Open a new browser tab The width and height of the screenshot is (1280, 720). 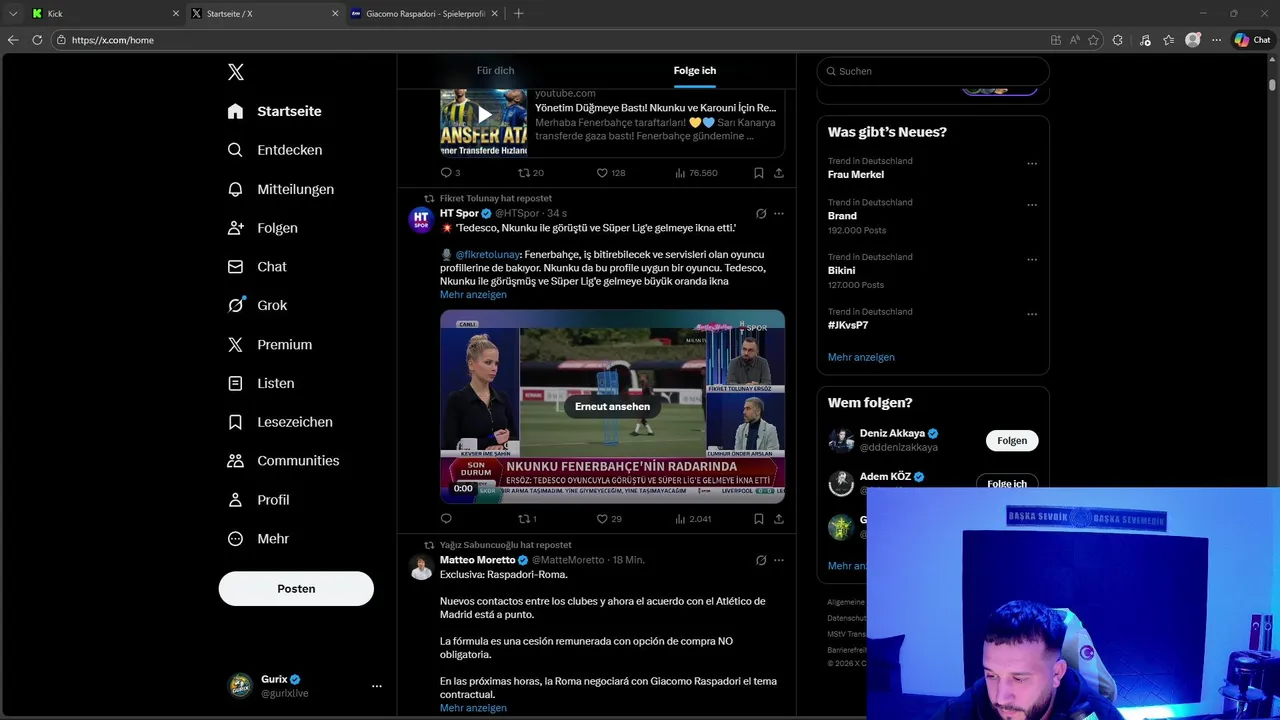click(518, 14)
